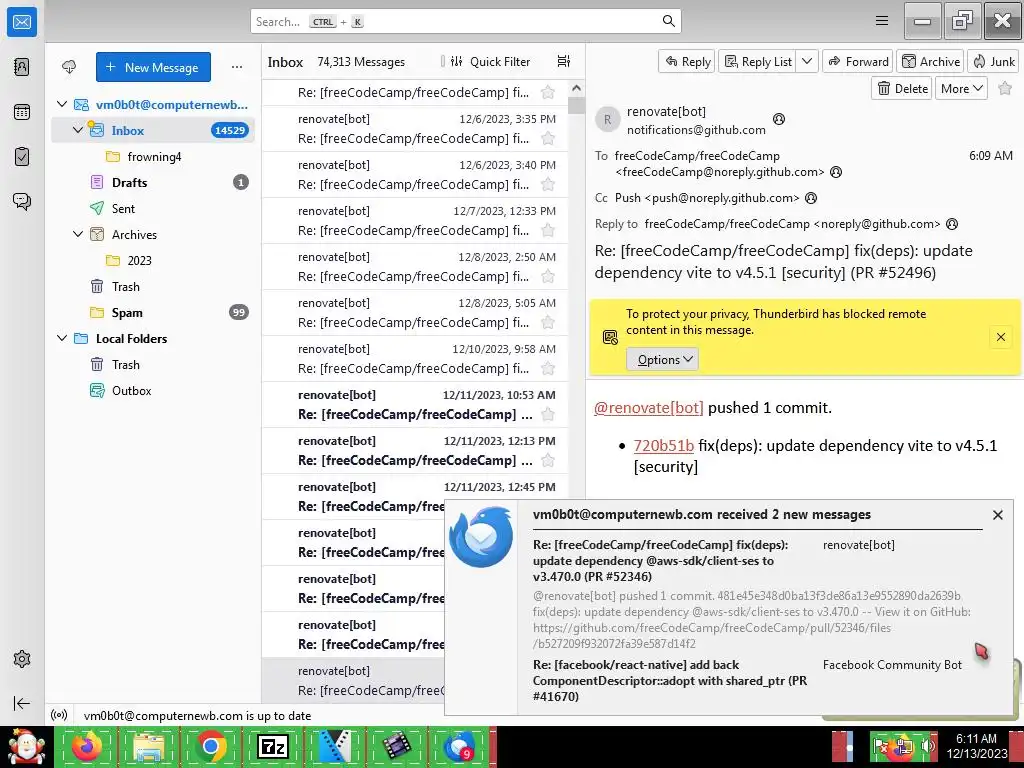
Task: Click the message list scrollbar up arrow
Action: click(x=576, y=88)
